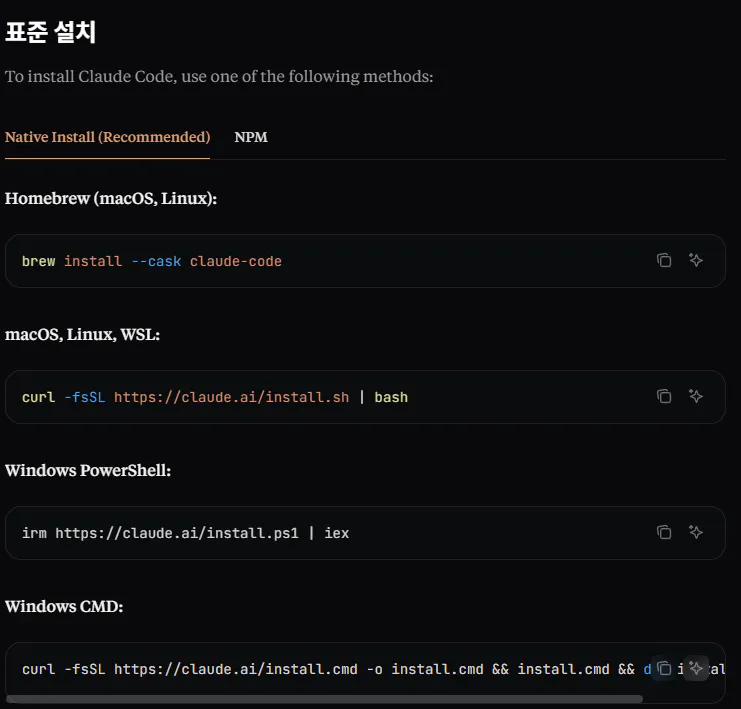Copy the irm install.ps1 PowerShell command
The width and height of the screenshot is (741, 709).
(664, 532)
